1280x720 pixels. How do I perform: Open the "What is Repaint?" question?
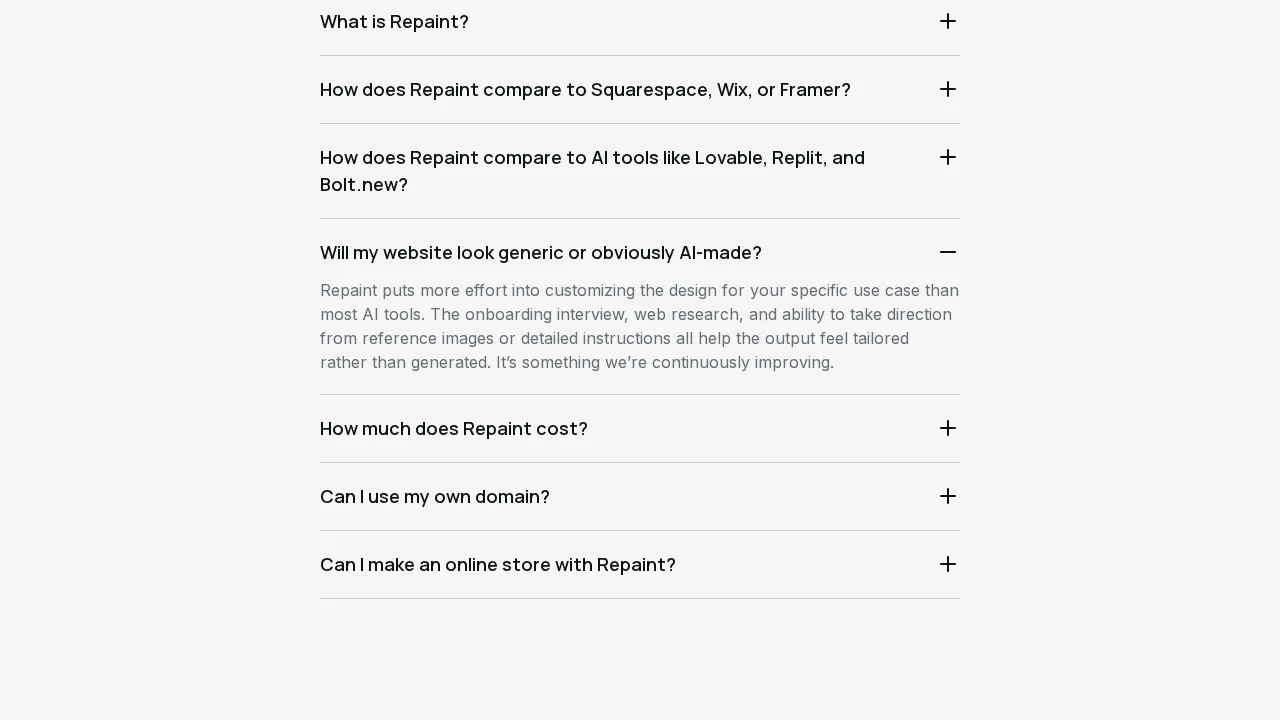(x=394, y=22)
